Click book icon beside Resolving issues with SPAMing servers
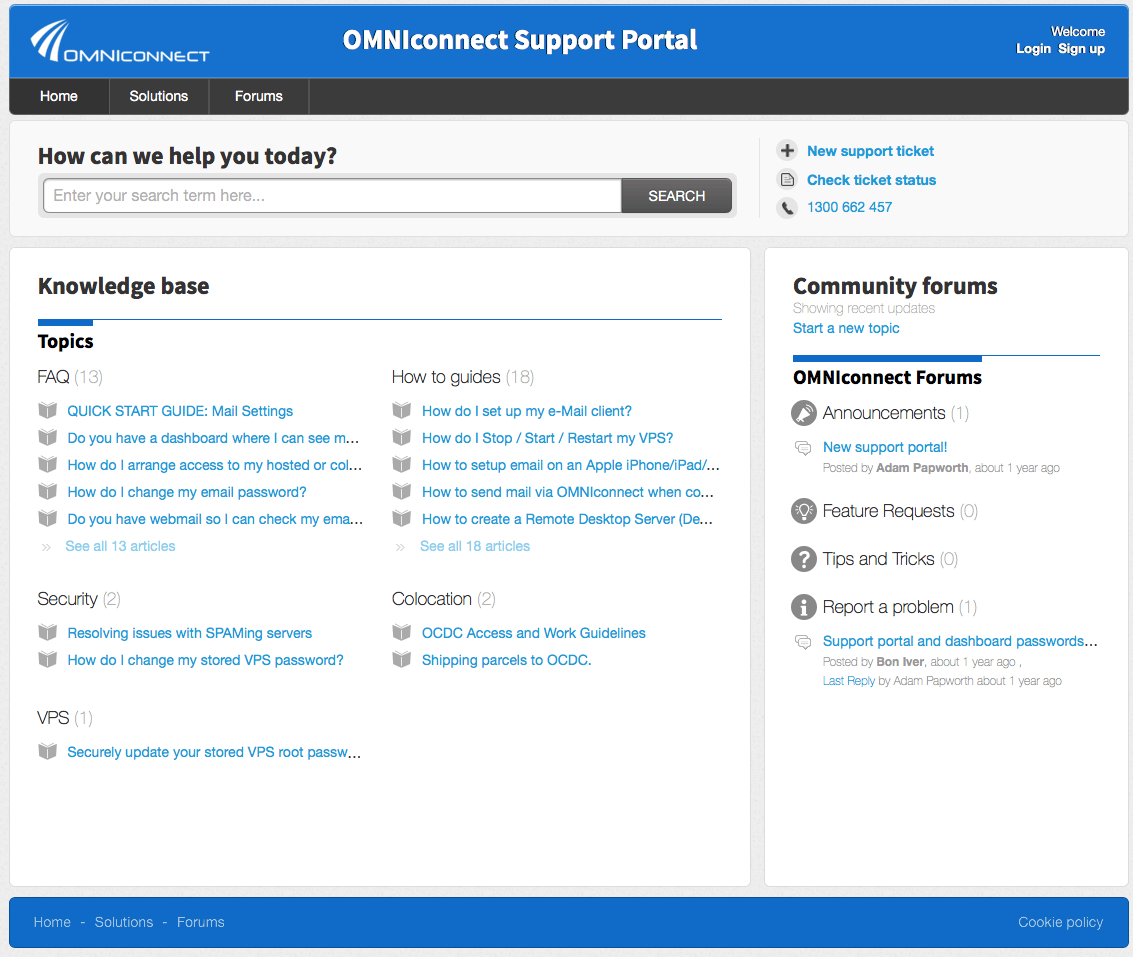The width and height of the screenshot is (1133, 957). 48,632
